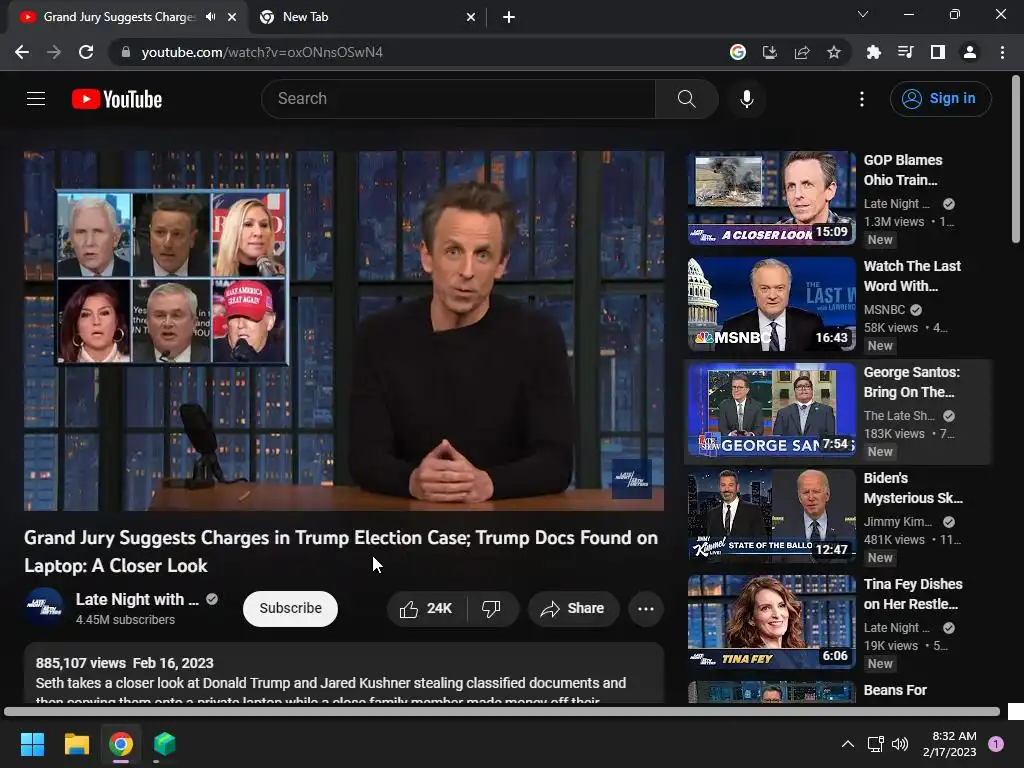Open volume control in system tray
Image resolution: width=1024 pixels, height=768 pixels.
coord(900,744)
